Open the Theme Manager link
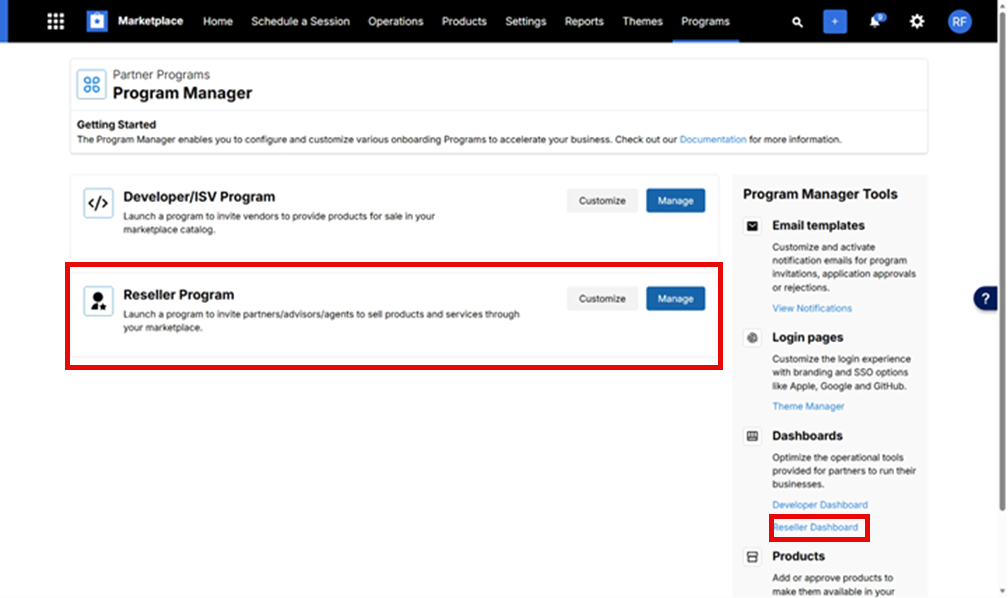 tap(808, 406)
